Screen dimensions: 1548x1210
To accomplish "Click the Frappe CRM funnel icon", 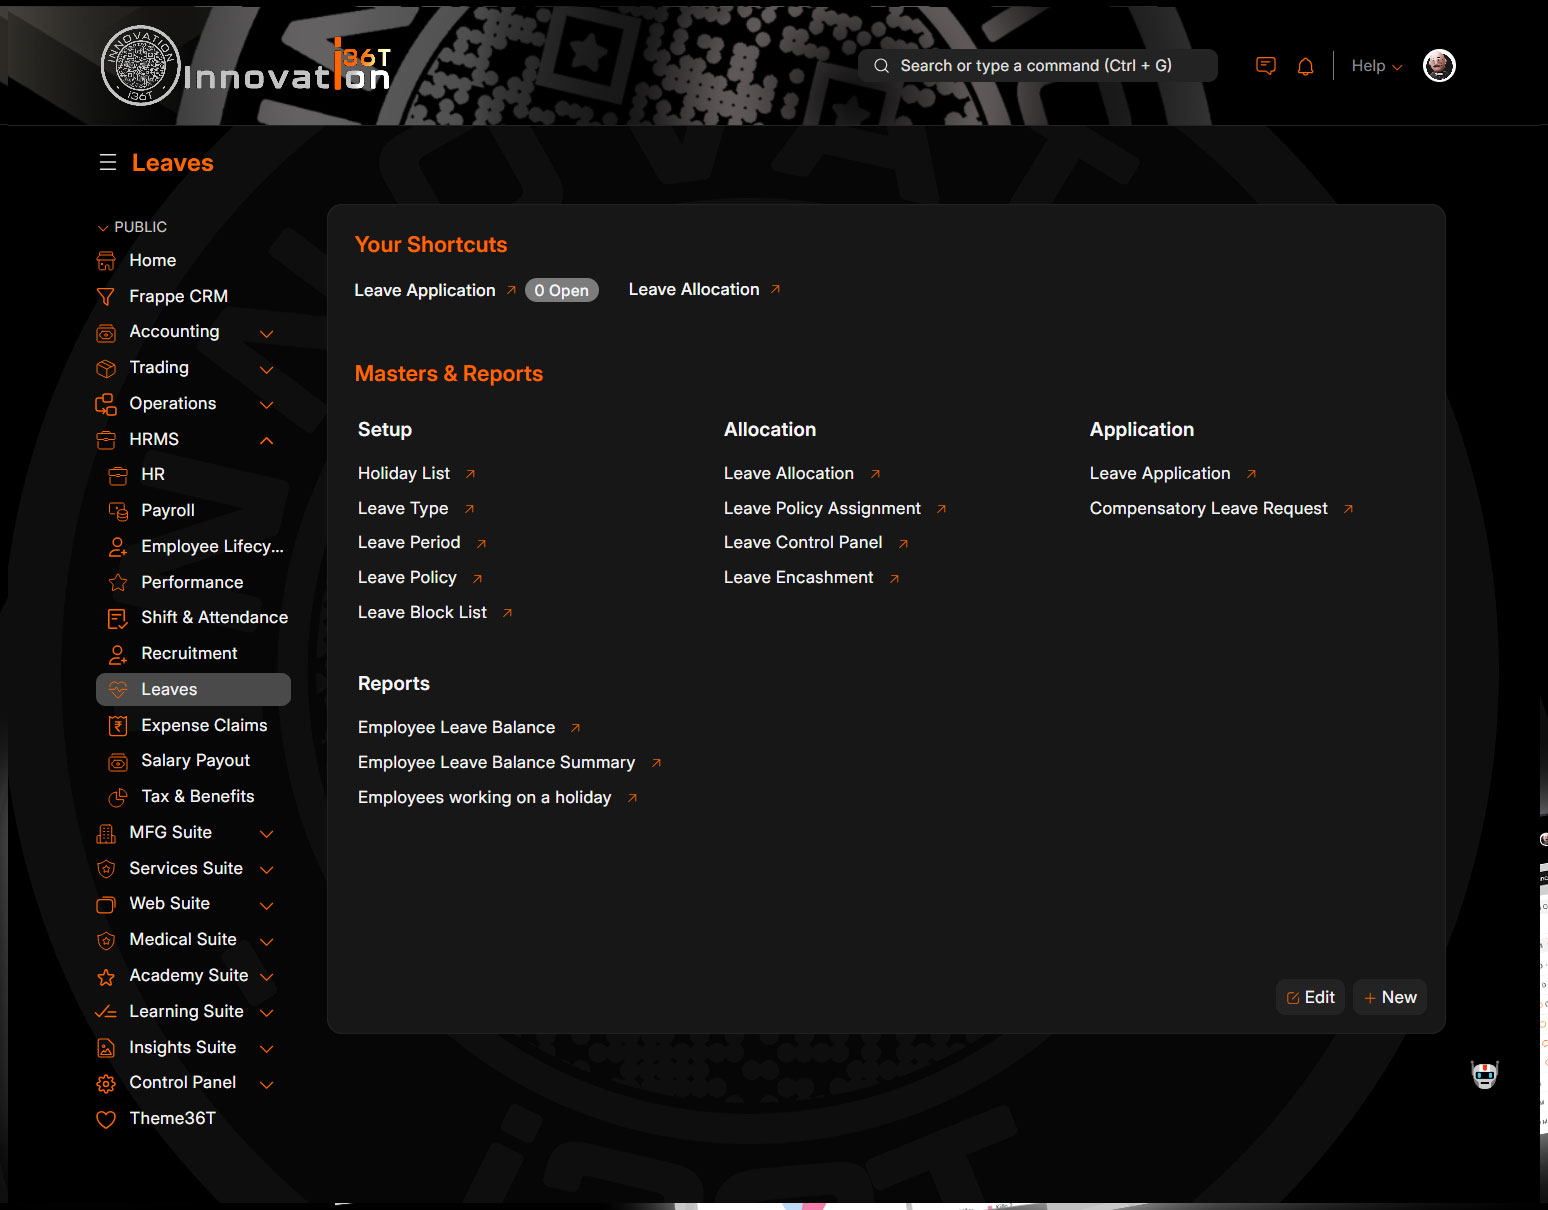I will coord(106,297).
